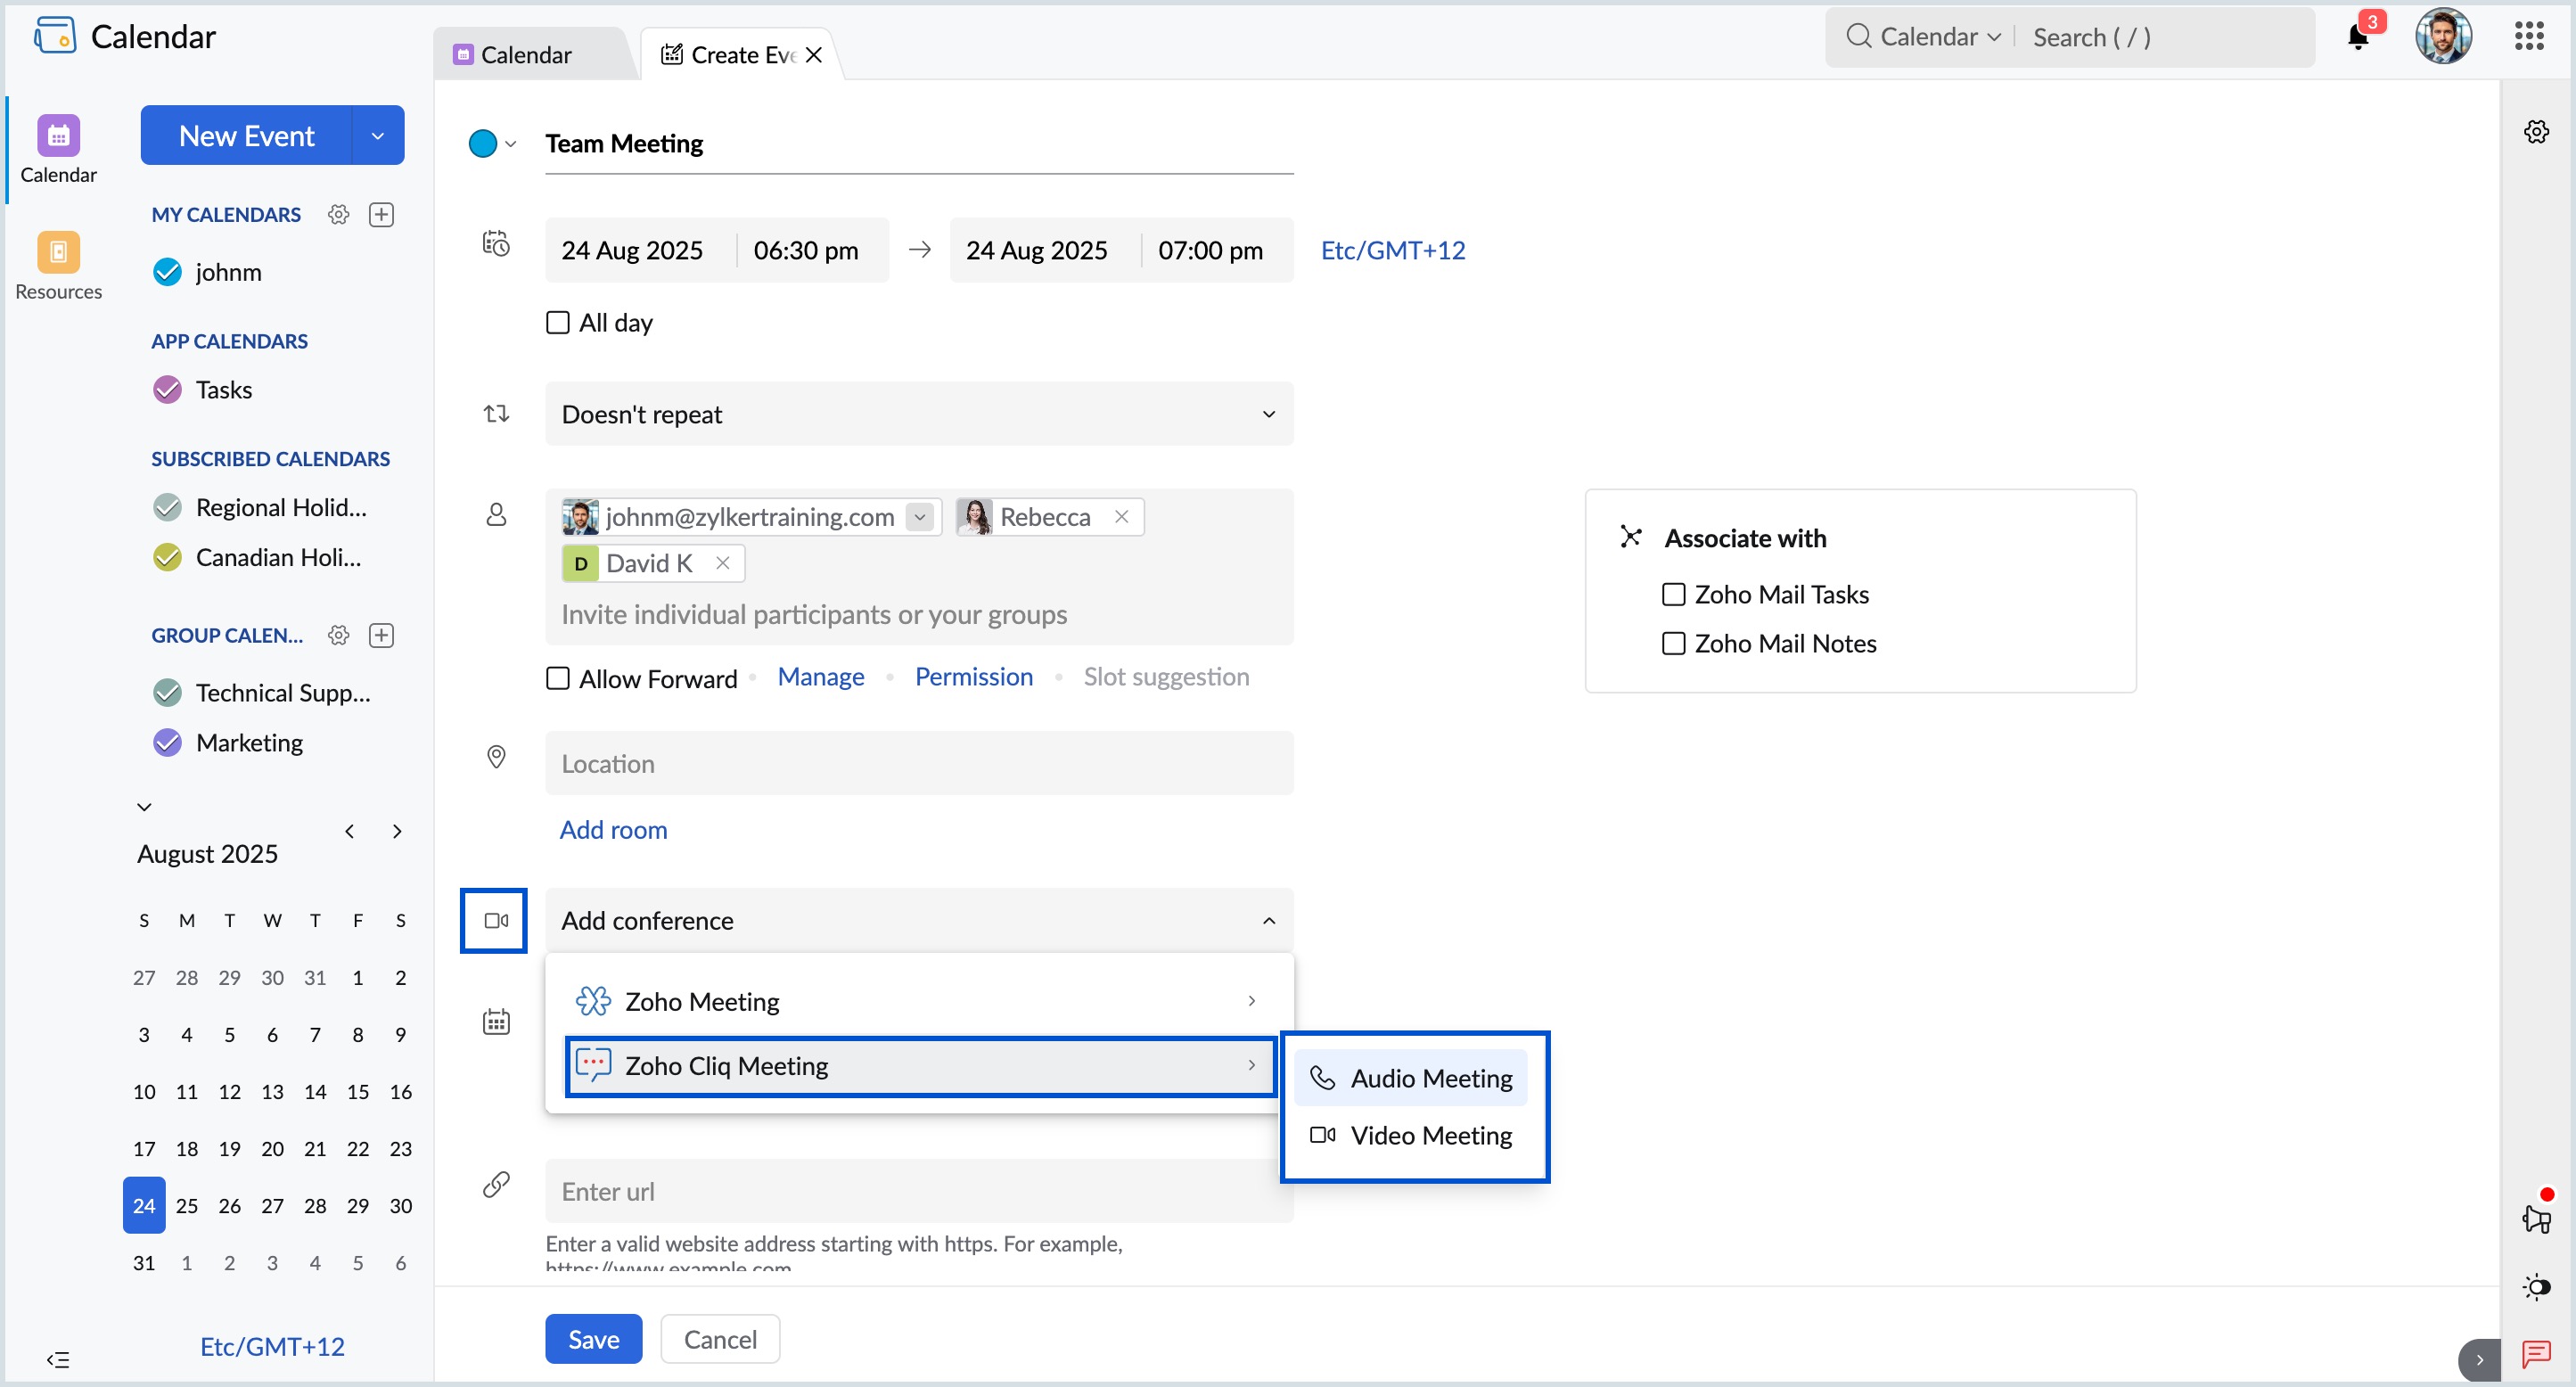
Task: Open the Add room link
Action: click(613, 830)
